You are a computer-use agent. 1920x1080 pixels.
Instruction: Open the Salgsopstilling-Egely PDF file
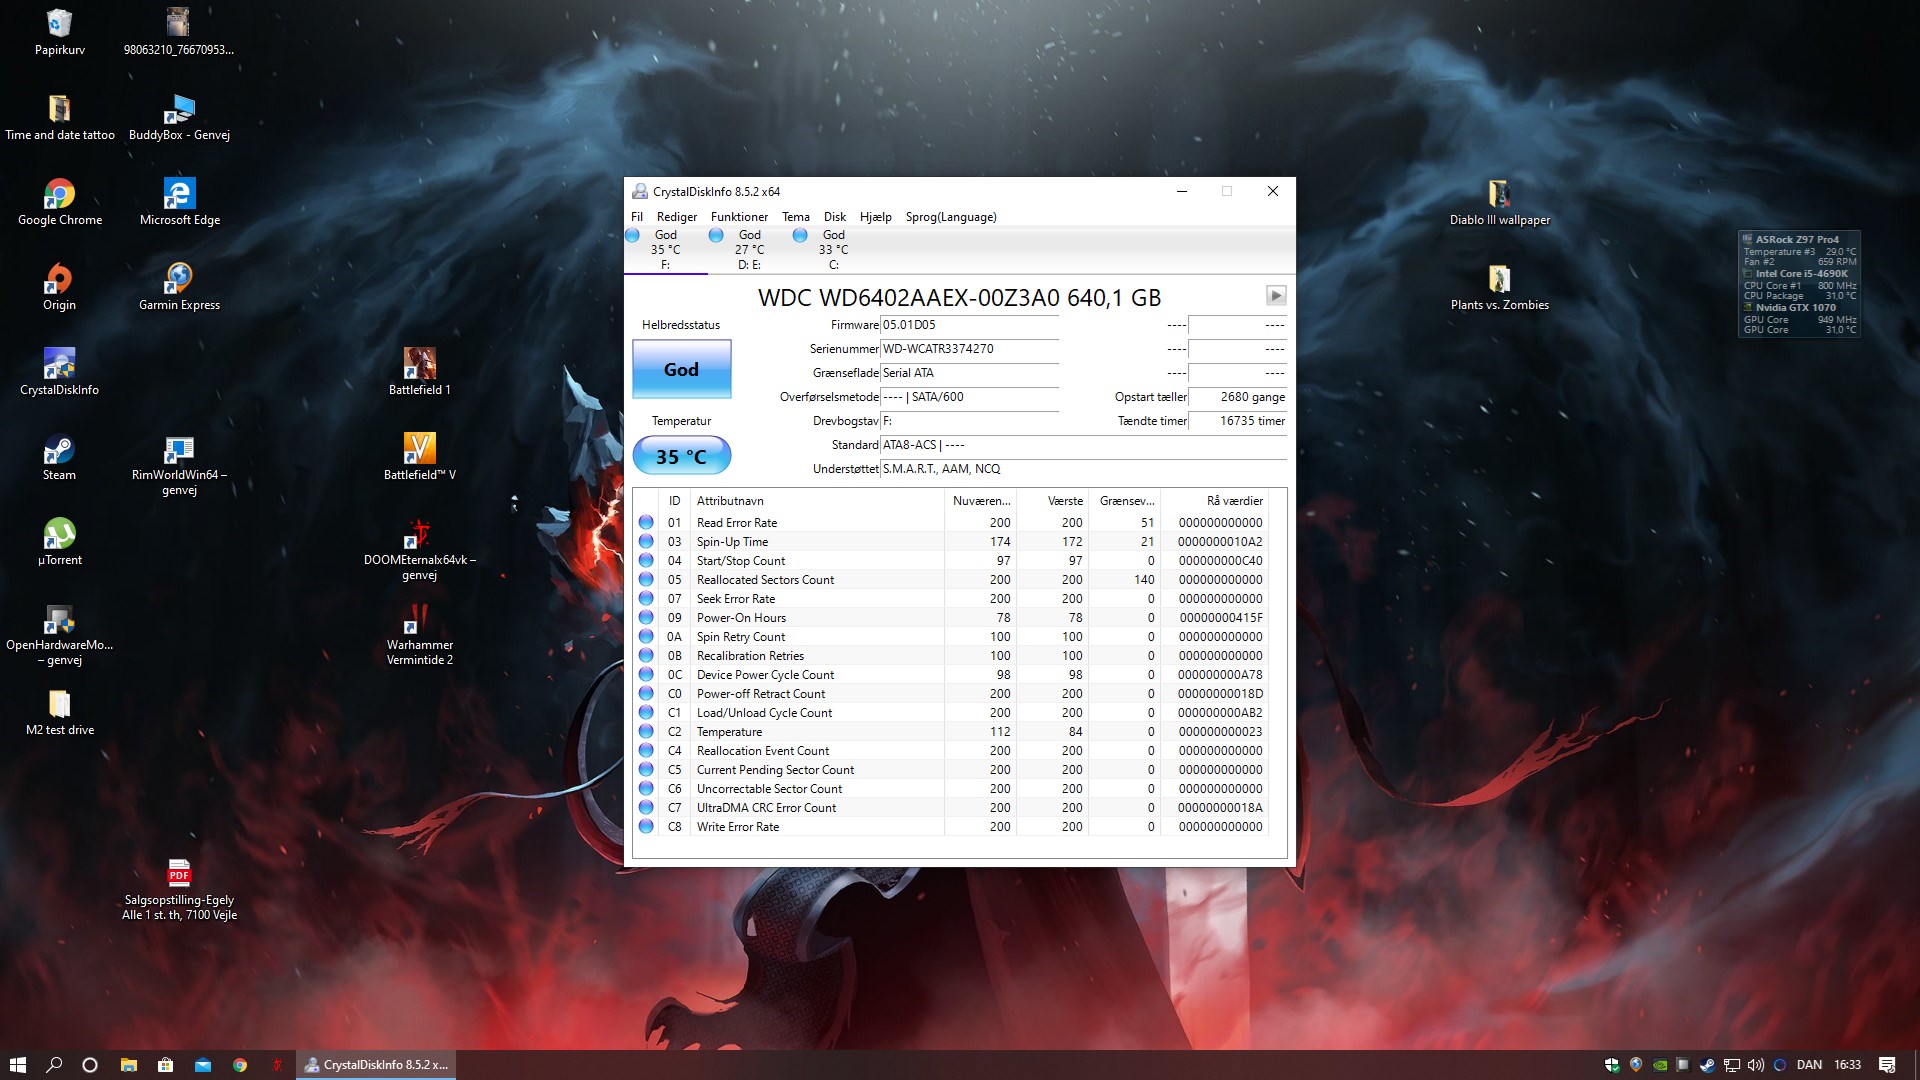179,890
